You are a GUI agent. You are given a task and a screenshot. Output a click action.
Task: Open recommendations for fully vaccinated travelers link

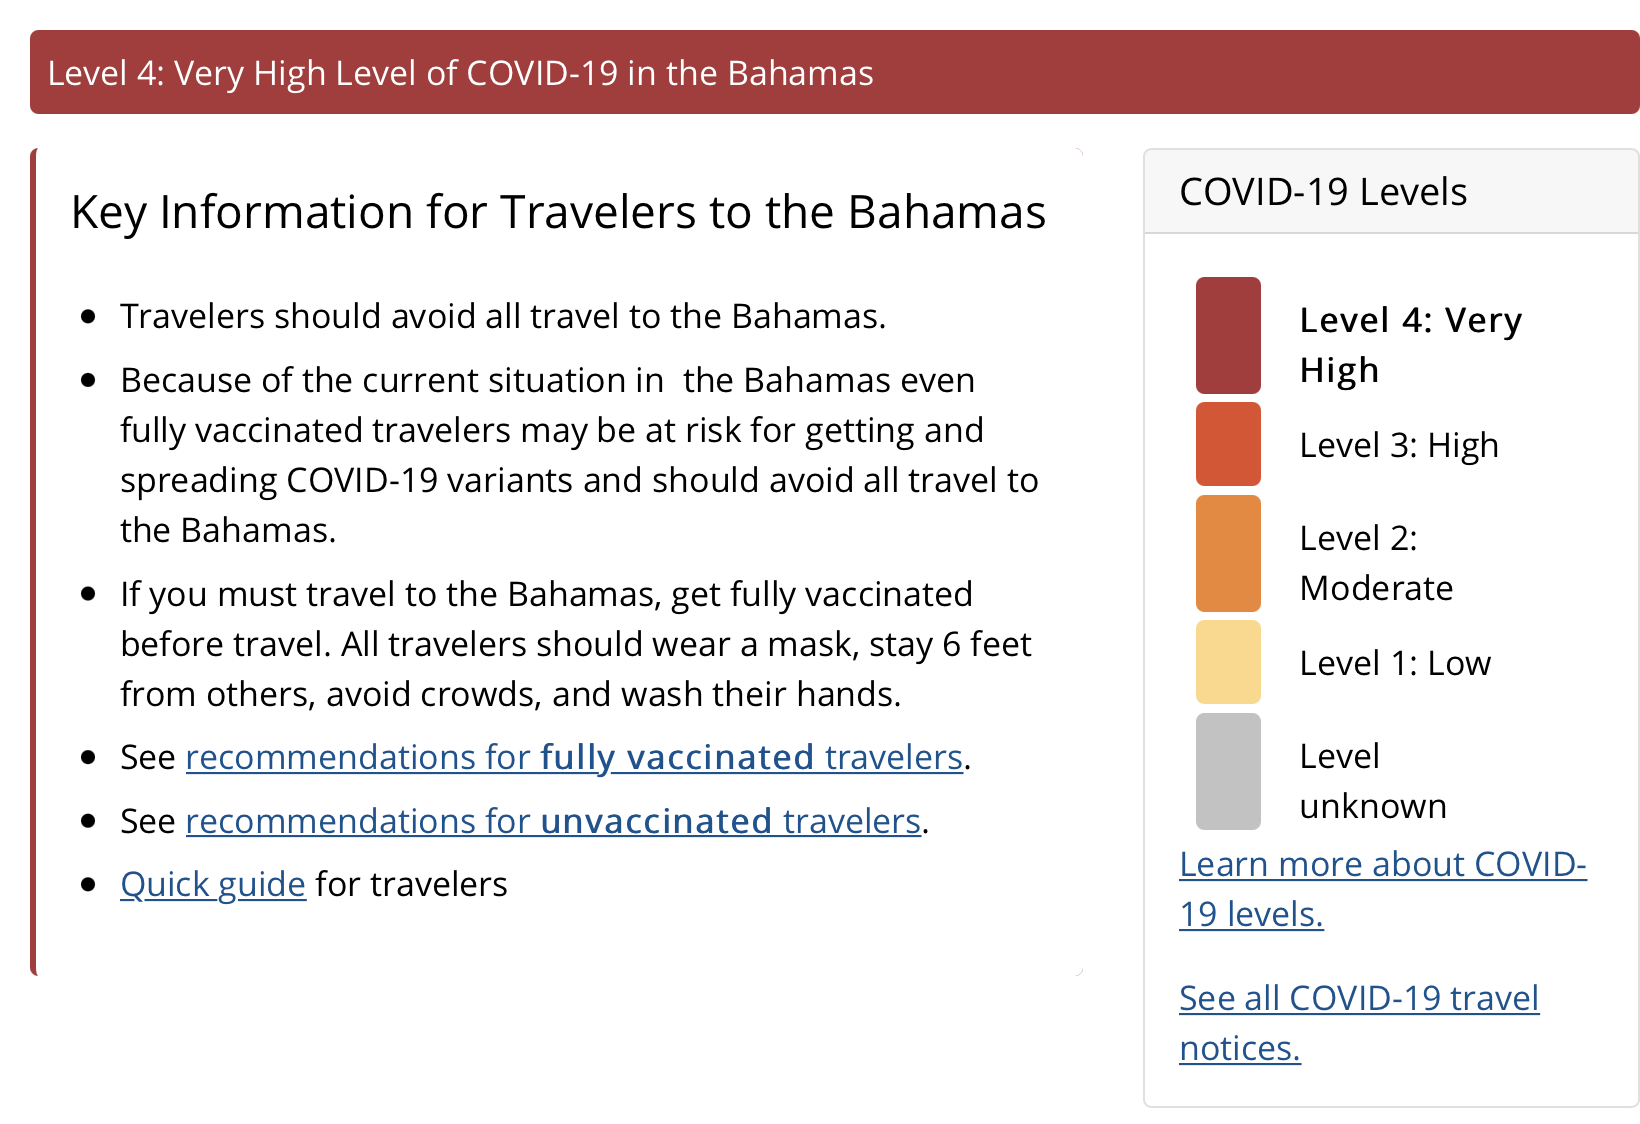pos(574,758)
